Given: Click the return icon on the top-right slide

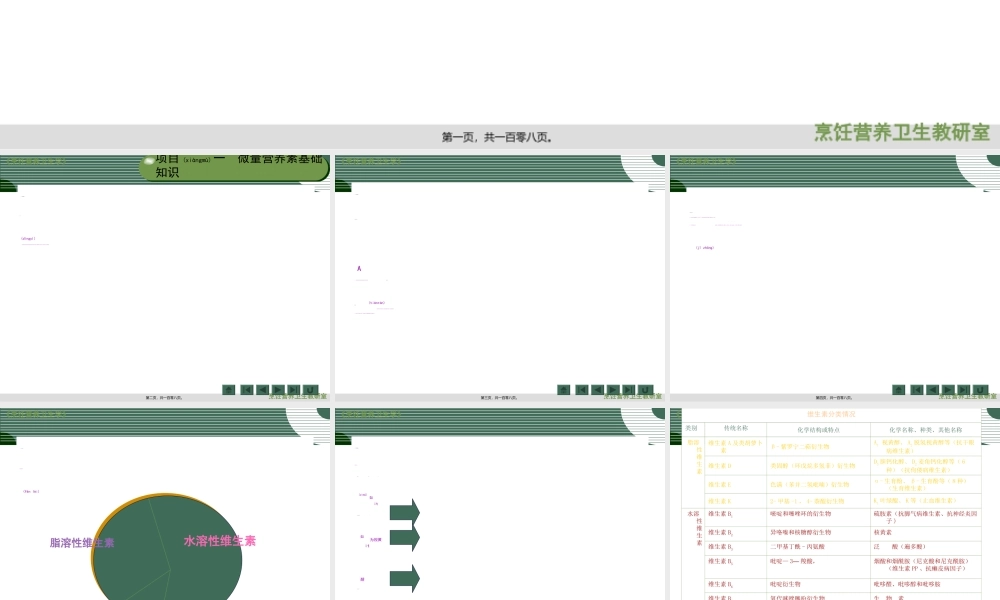Looking at the screenshot, I should point(981,390).
